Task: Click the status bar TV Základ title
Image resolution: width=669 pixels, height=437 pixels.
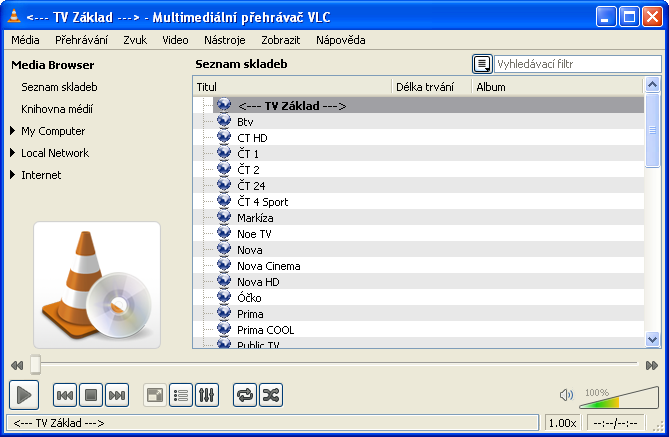Action: click(x=59, y=423)
